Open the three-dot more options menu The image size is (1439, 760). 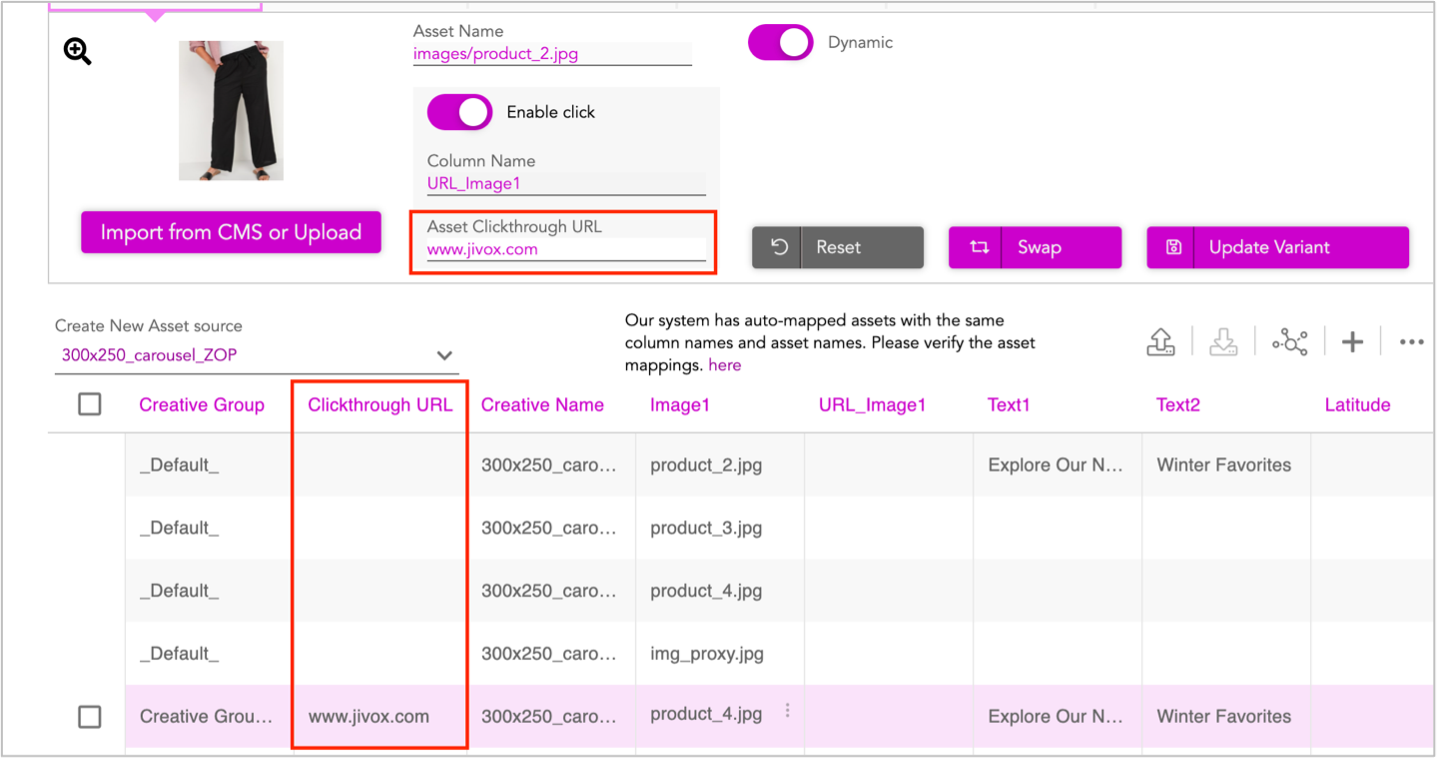click(1411, 342)
